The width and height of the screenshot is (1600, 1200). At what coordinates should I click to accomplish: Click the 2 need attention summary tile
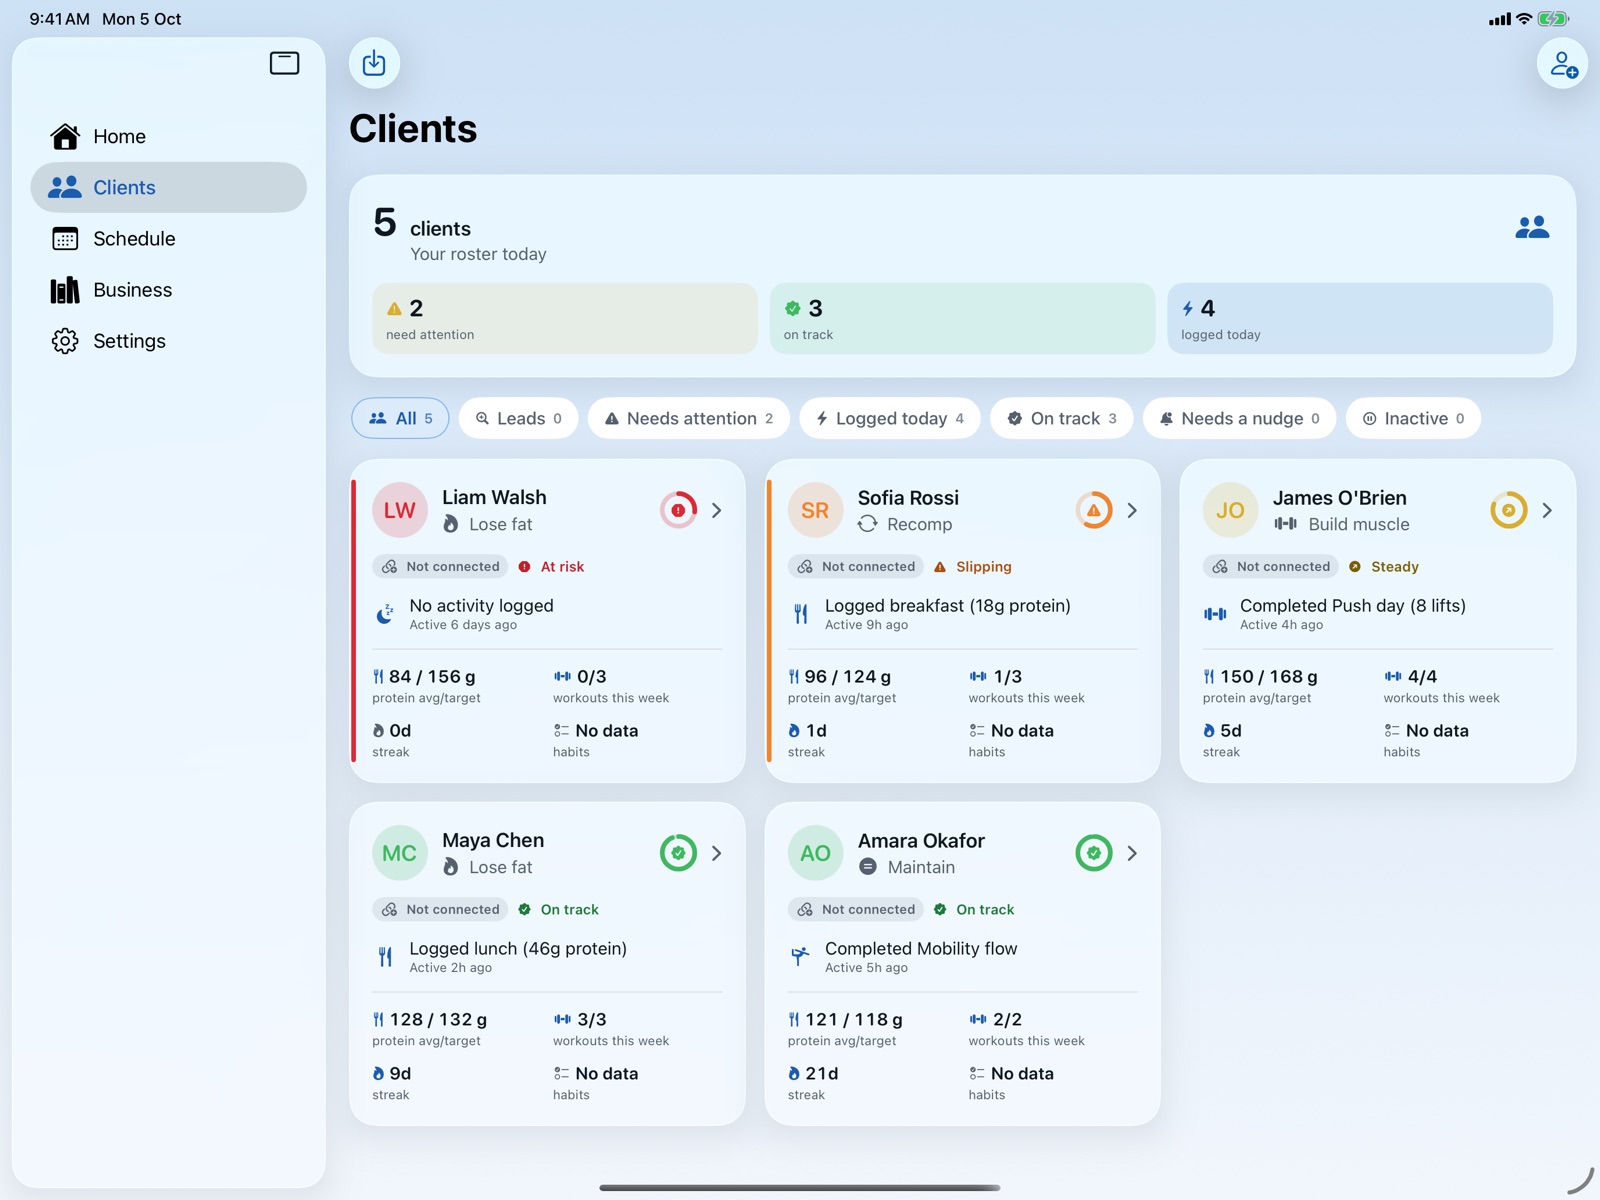coord(565,318)
